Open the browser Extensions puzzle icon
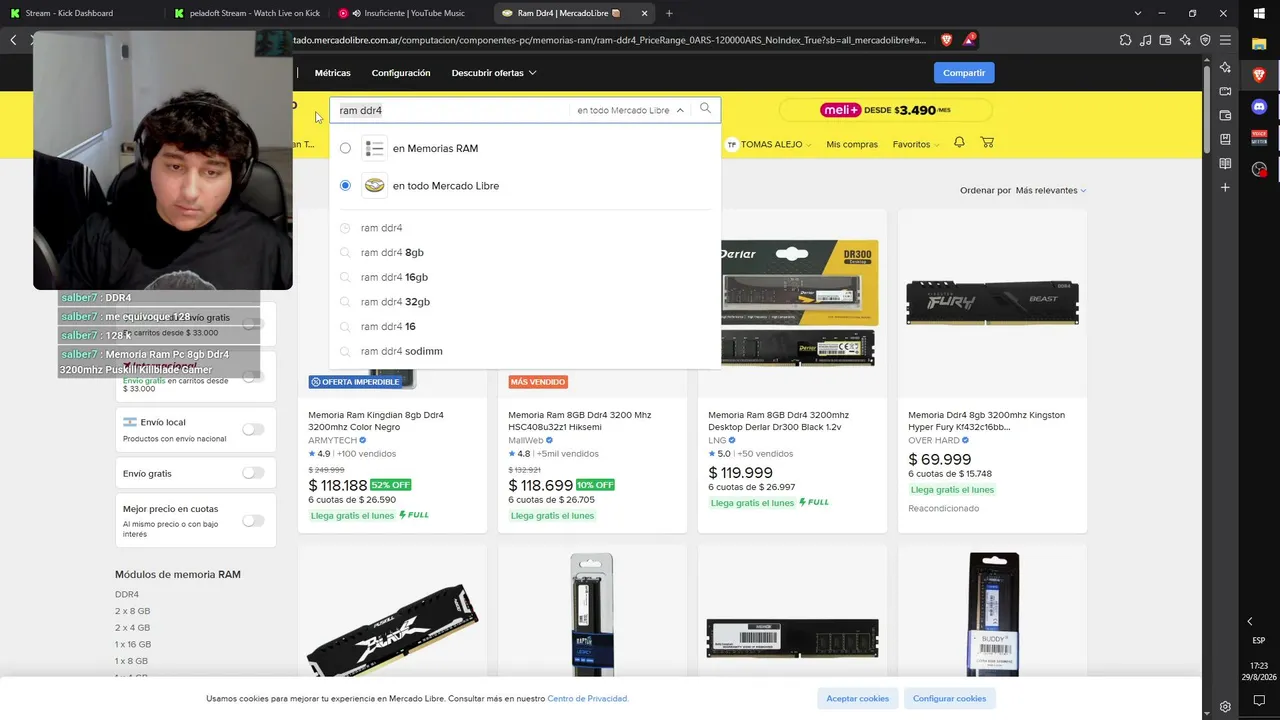The image size is (1280, 720). pos(1125,40)
